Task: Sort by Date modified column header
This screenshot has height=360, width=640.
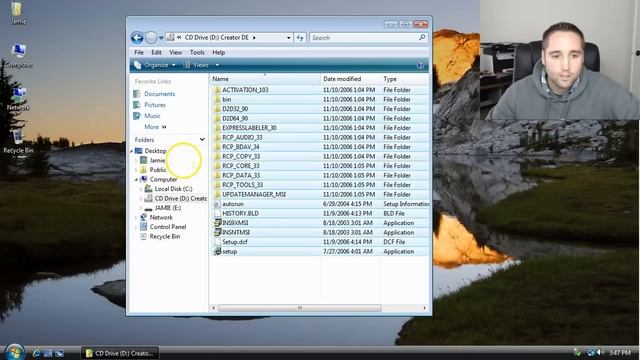Action: 350,79
